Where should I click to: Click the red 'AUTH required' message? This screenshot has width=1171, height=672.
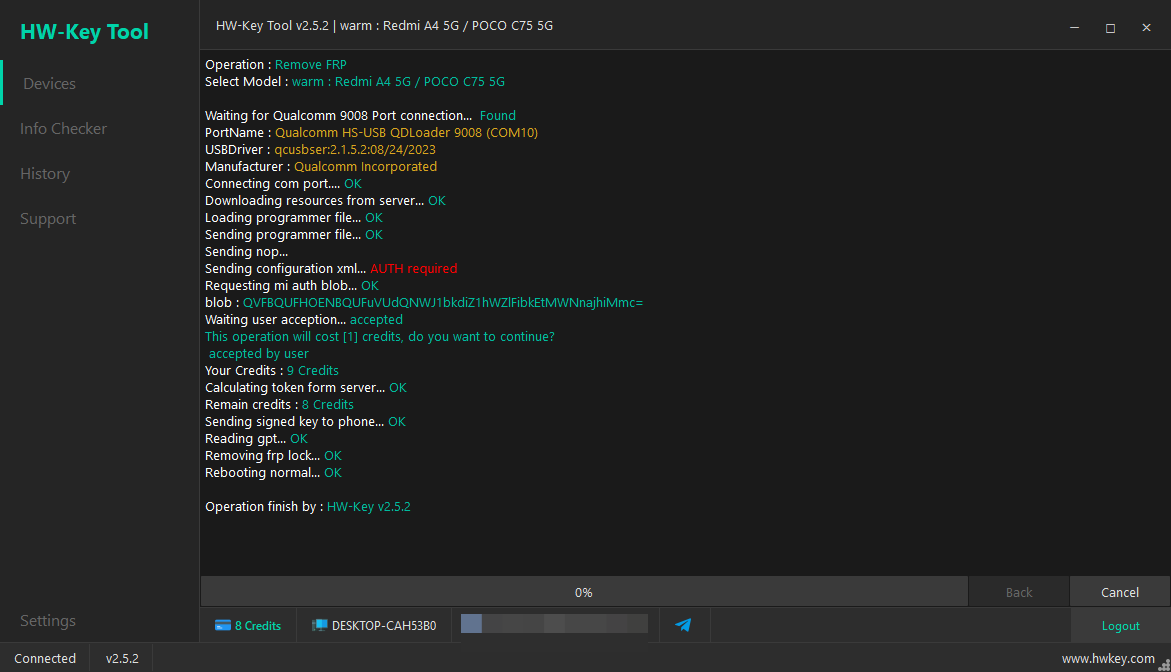pyautogui.click(x=414, y=269)
